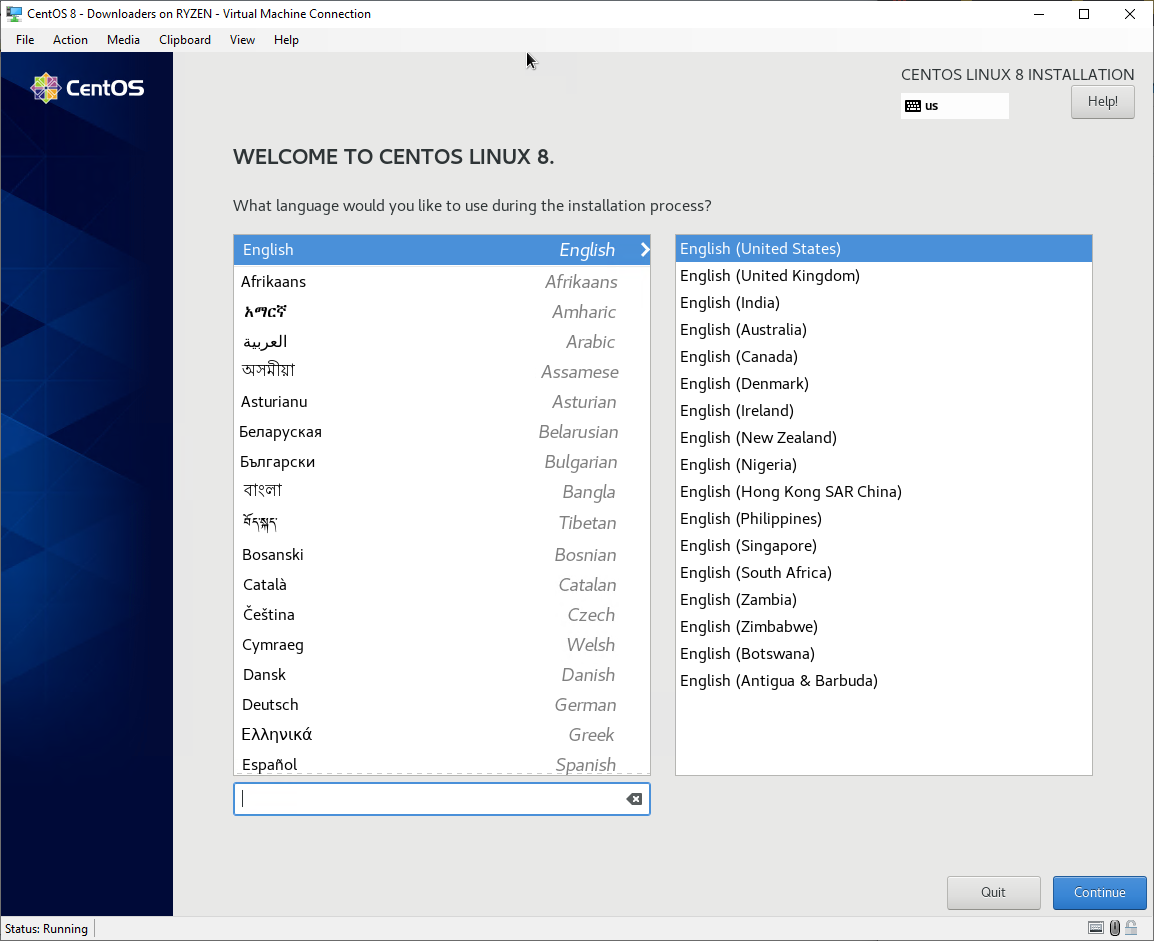Click the us keyboard layout indicator
Image resolution: width=1154 pixels, height=941 pixels.
pyautogui.click(x=955, y=106)
